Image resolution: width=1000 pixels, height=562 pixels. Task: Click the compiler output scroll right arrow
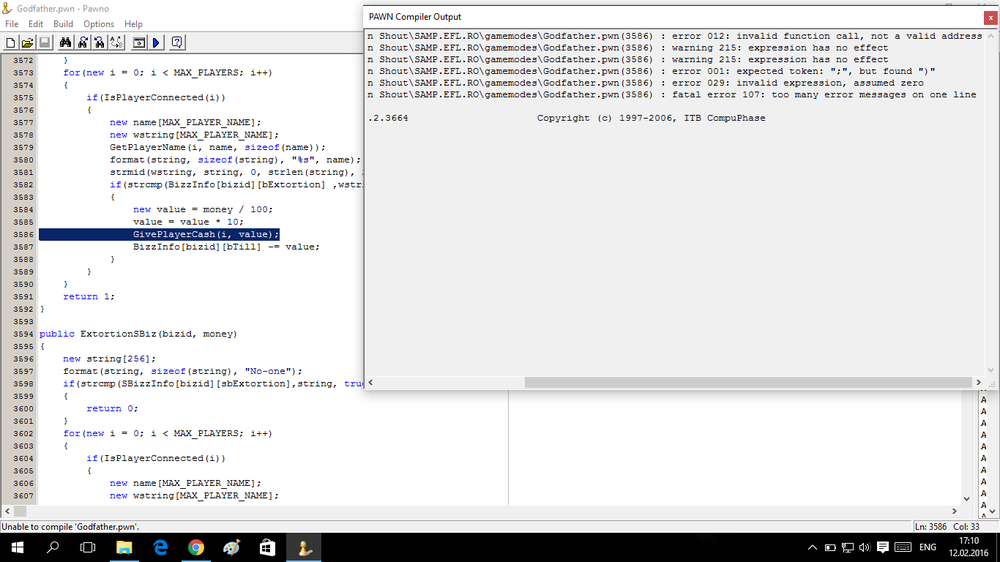click(978, 382)
